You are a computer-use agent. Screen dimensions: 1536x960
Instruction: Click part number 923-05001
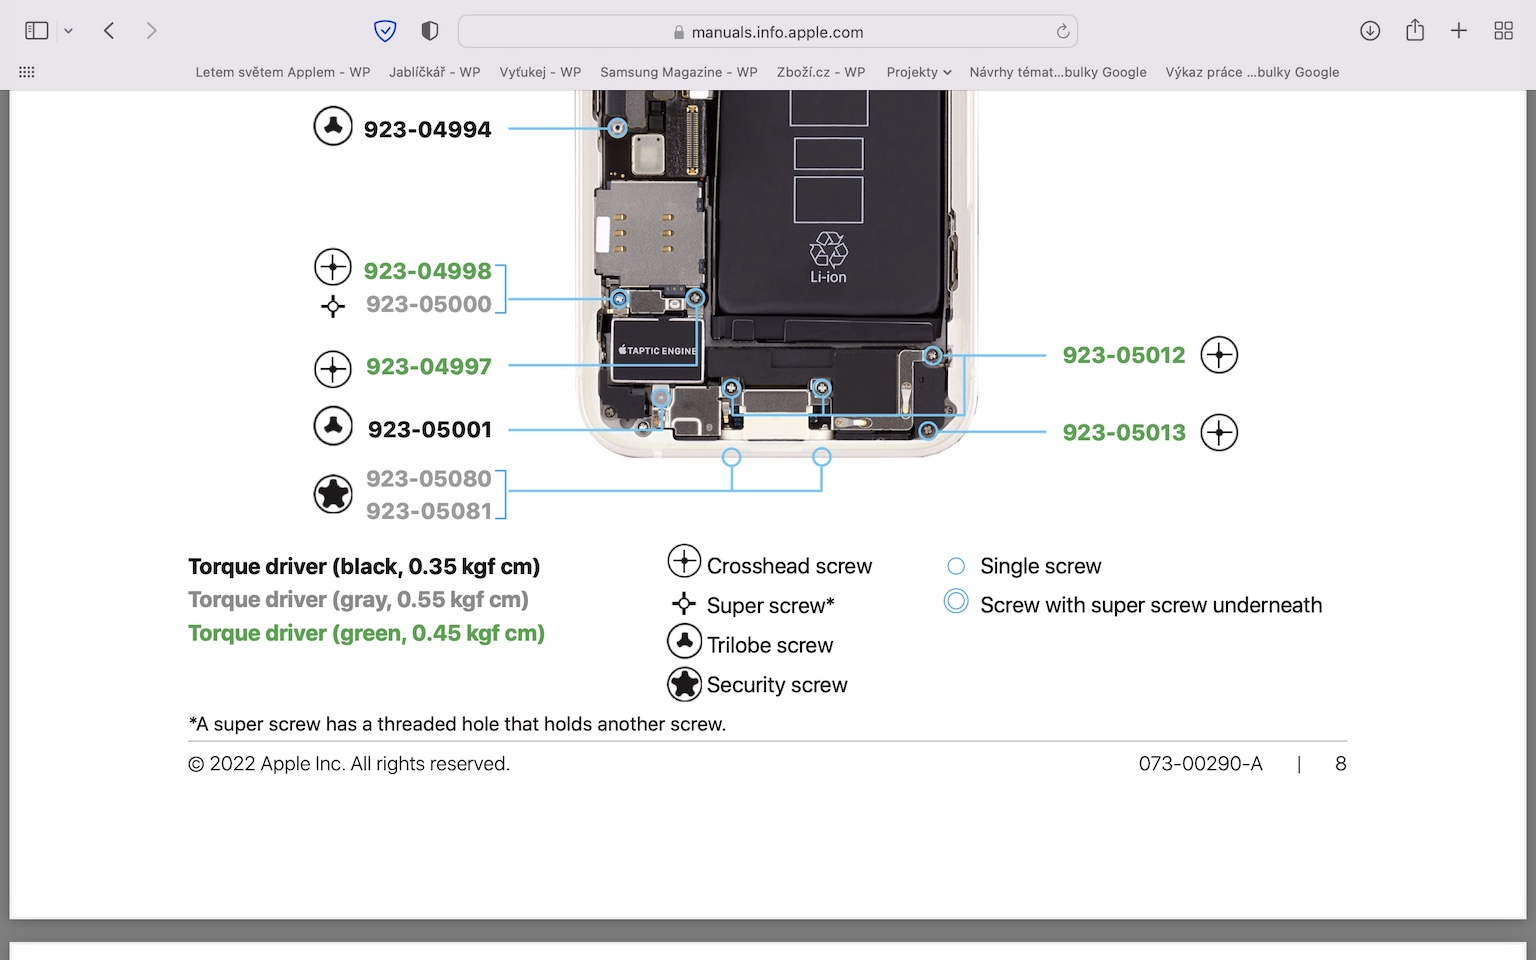[x=430, y=430]
